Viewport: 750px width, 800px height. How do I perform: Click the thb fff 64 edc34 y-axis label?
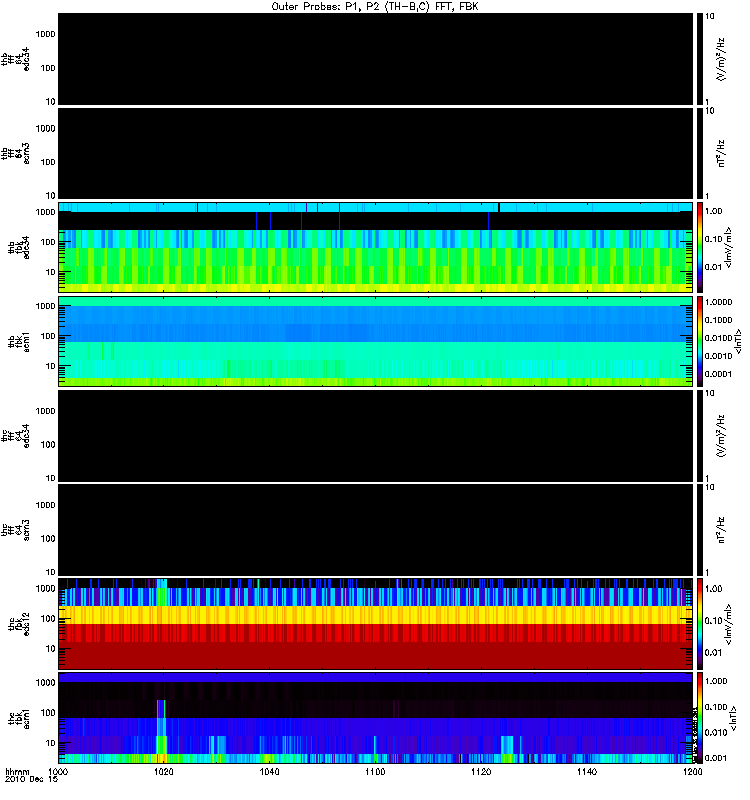15,59
